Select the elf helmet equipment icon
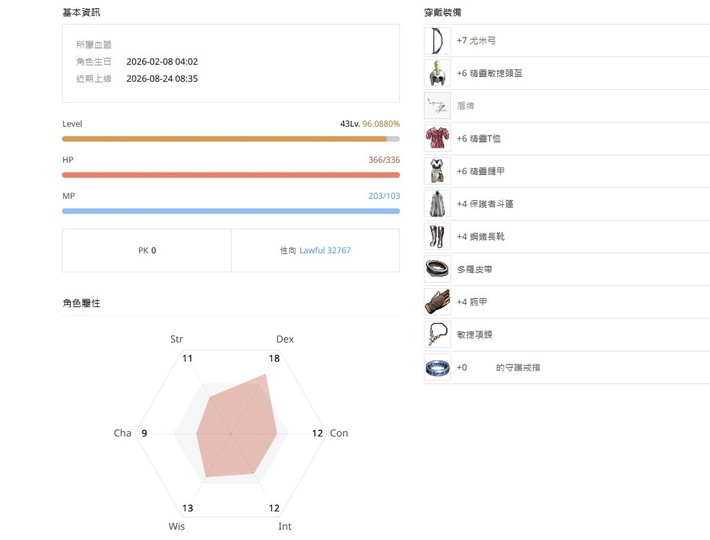This screenshot has height=540, width=710. tap(437, 73)
